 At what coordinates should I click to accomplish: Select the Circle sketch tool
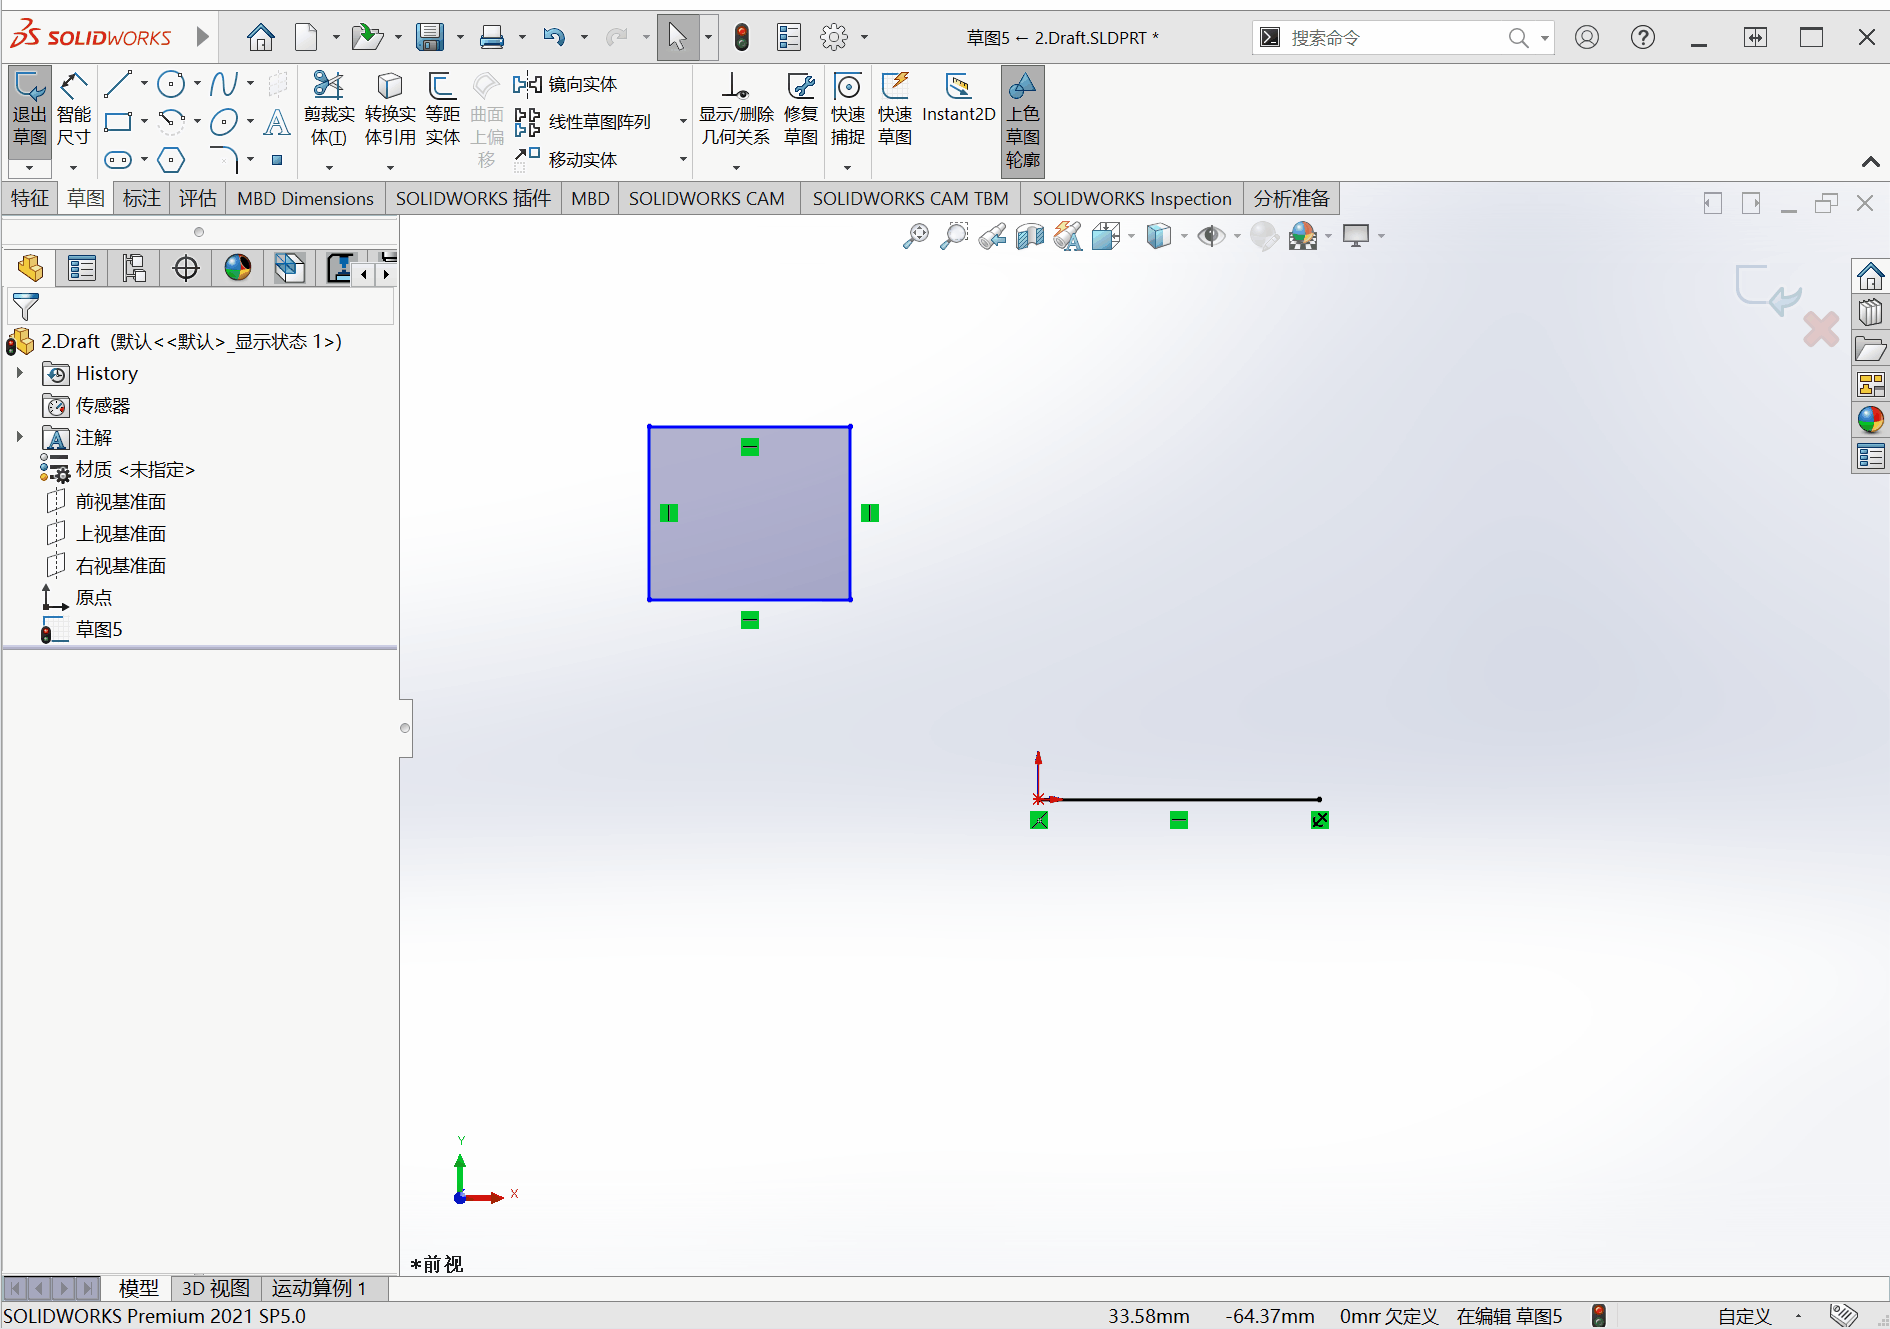click(x=171, y=84)
